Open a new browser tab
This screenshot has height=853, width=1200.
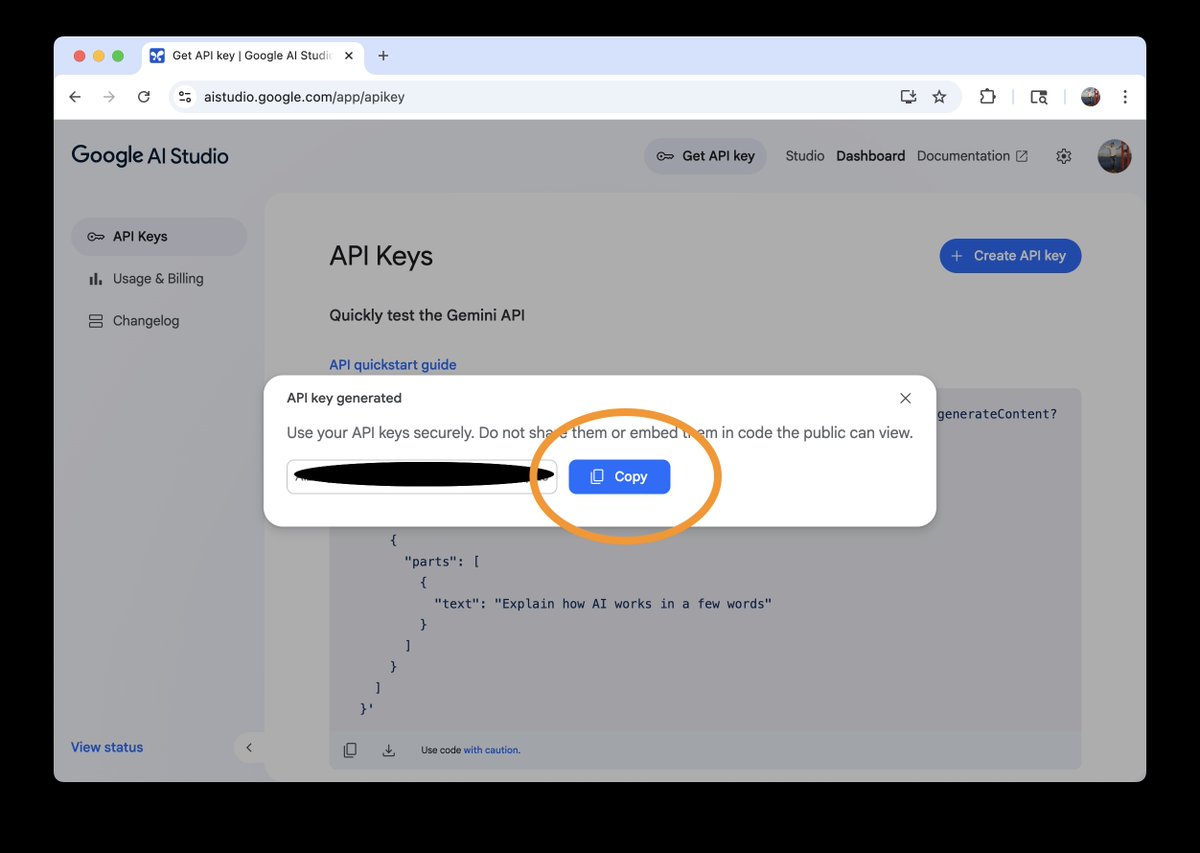383,56
